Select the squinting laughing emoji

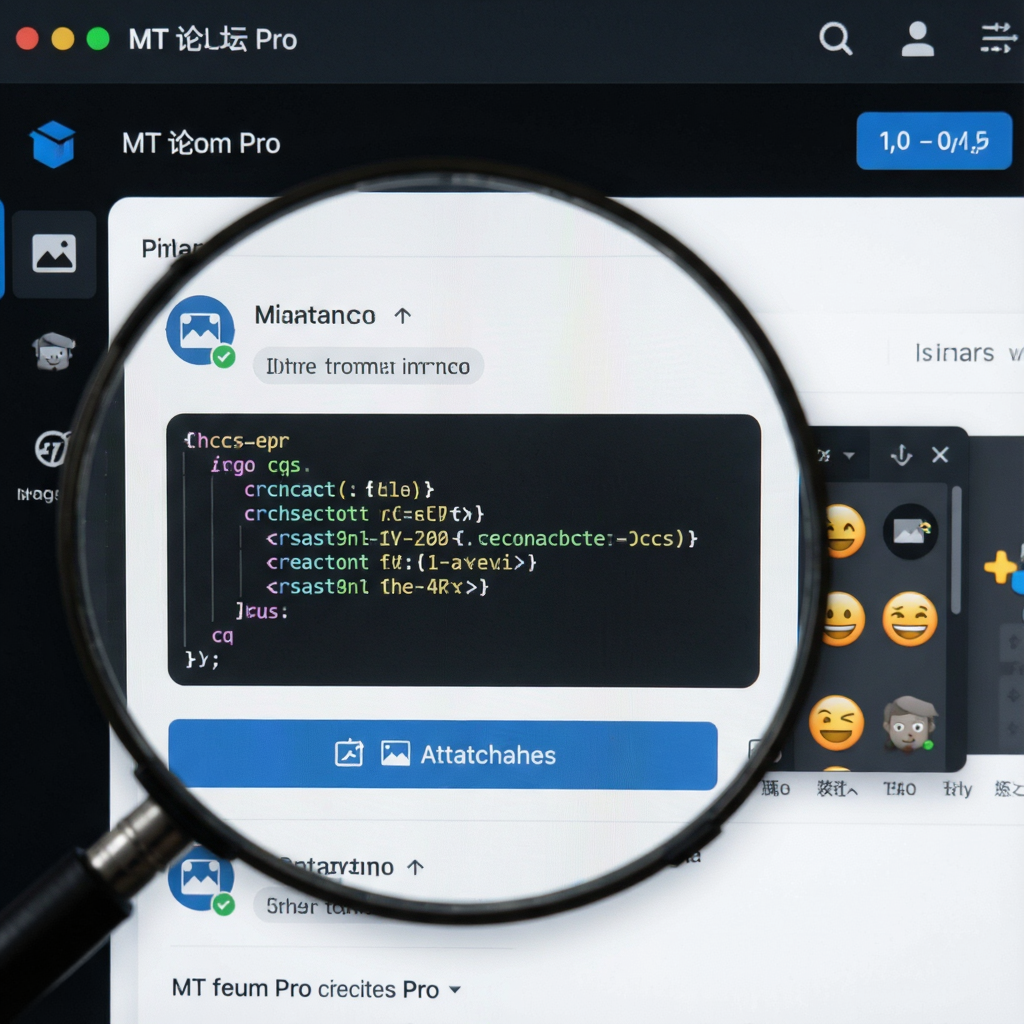(910, 619)
